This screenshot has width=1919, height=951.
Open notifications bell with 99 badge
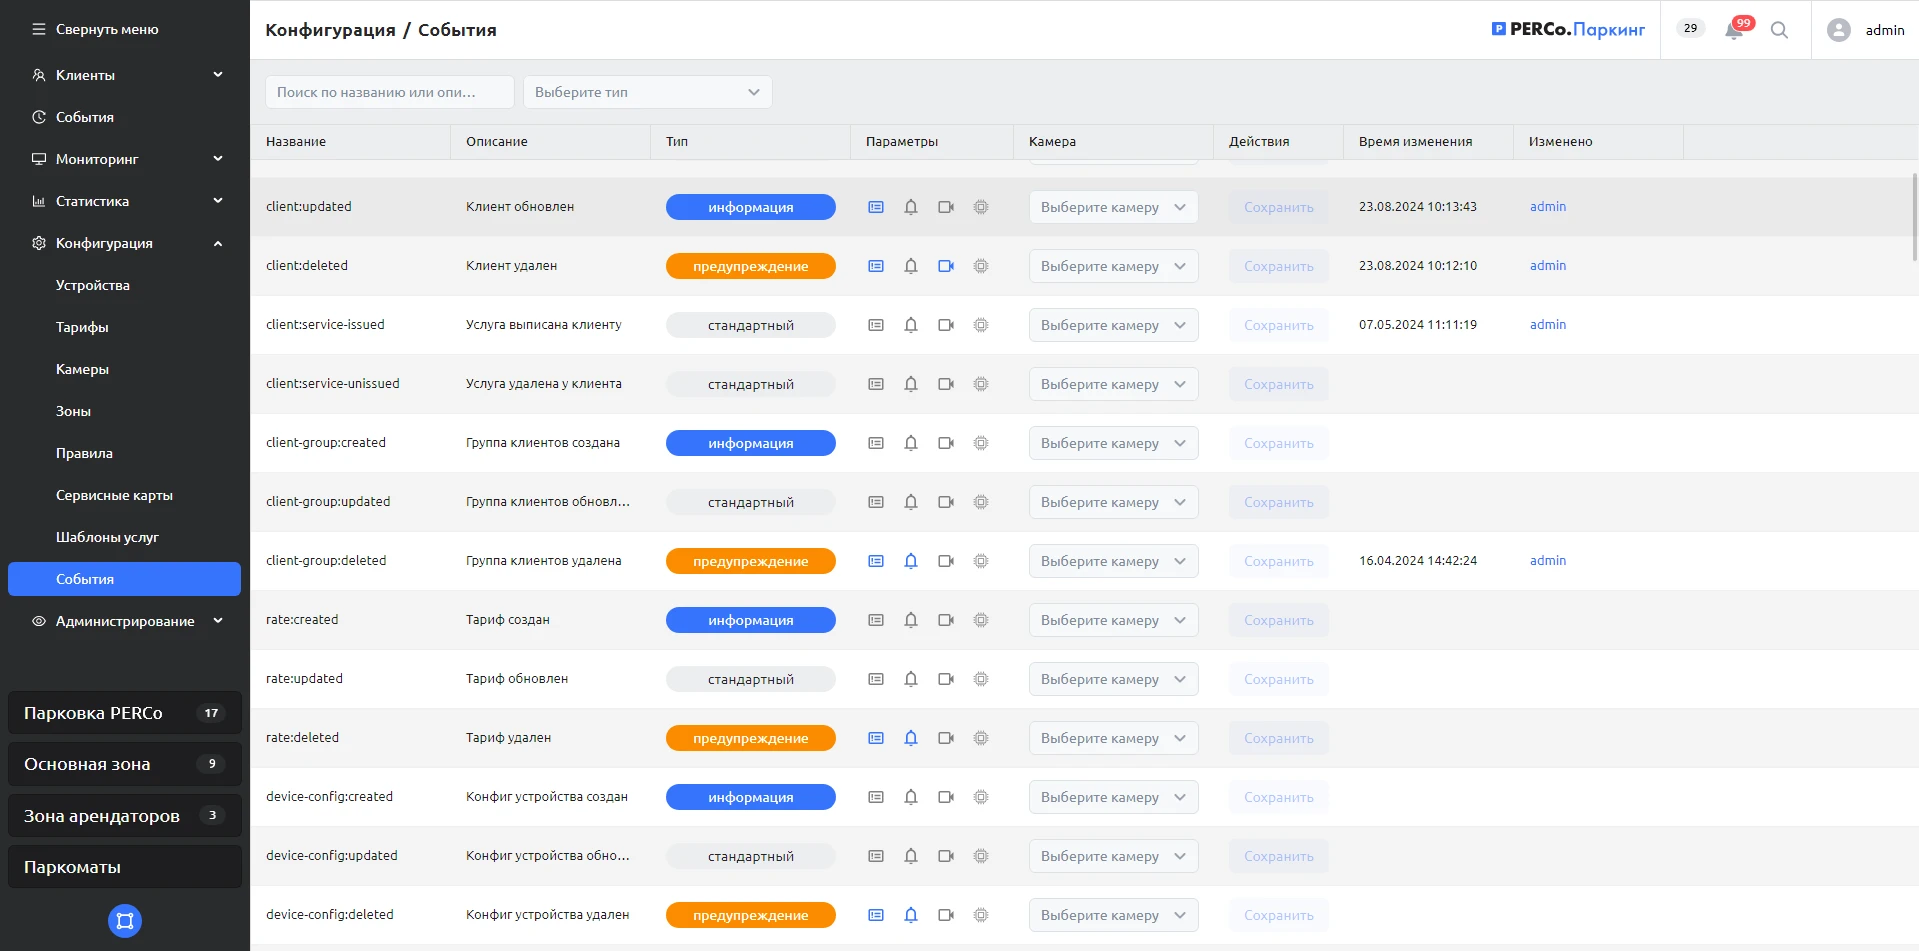pos(1734,30)
